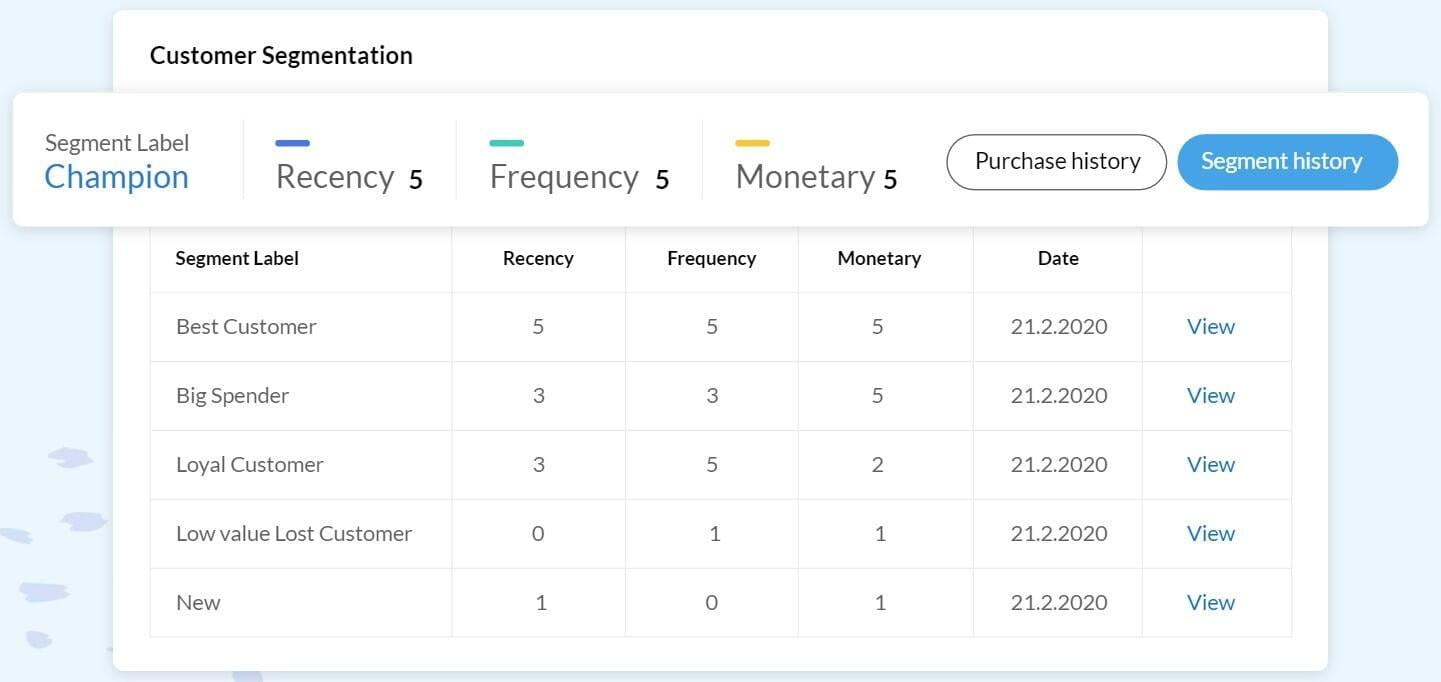The height and width of the screenshot is (682, 1441).
Task: Click the yellow Monetary color bar
Action: point(752,143)
